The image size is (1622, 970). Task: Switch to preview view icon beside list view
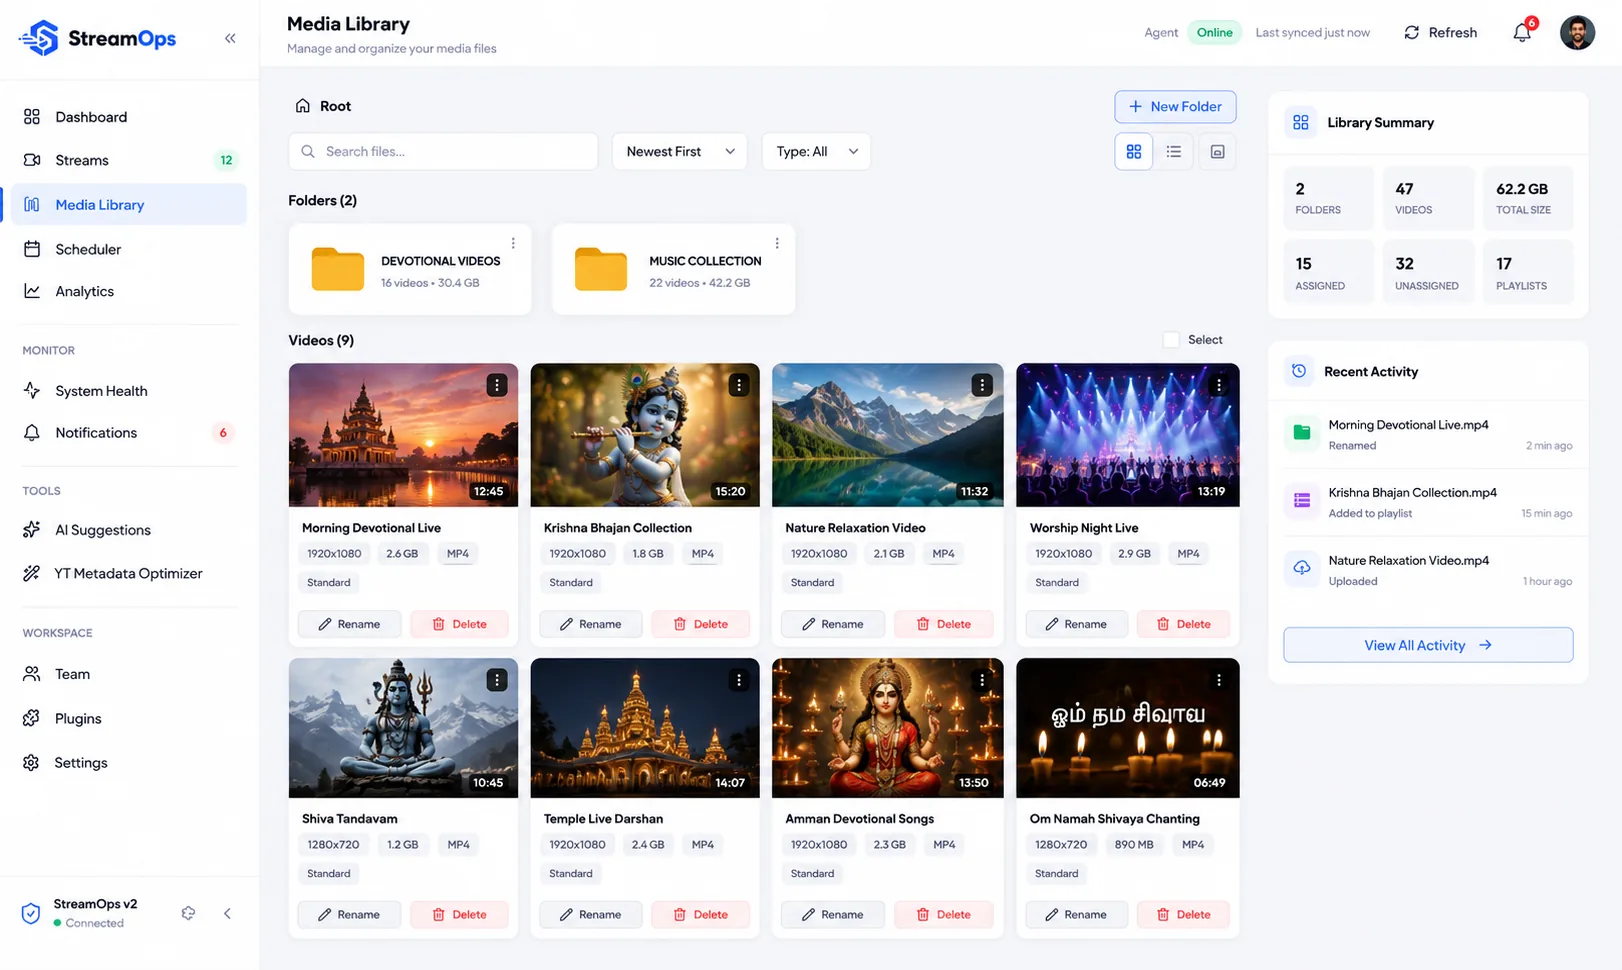pos(1217,152)
